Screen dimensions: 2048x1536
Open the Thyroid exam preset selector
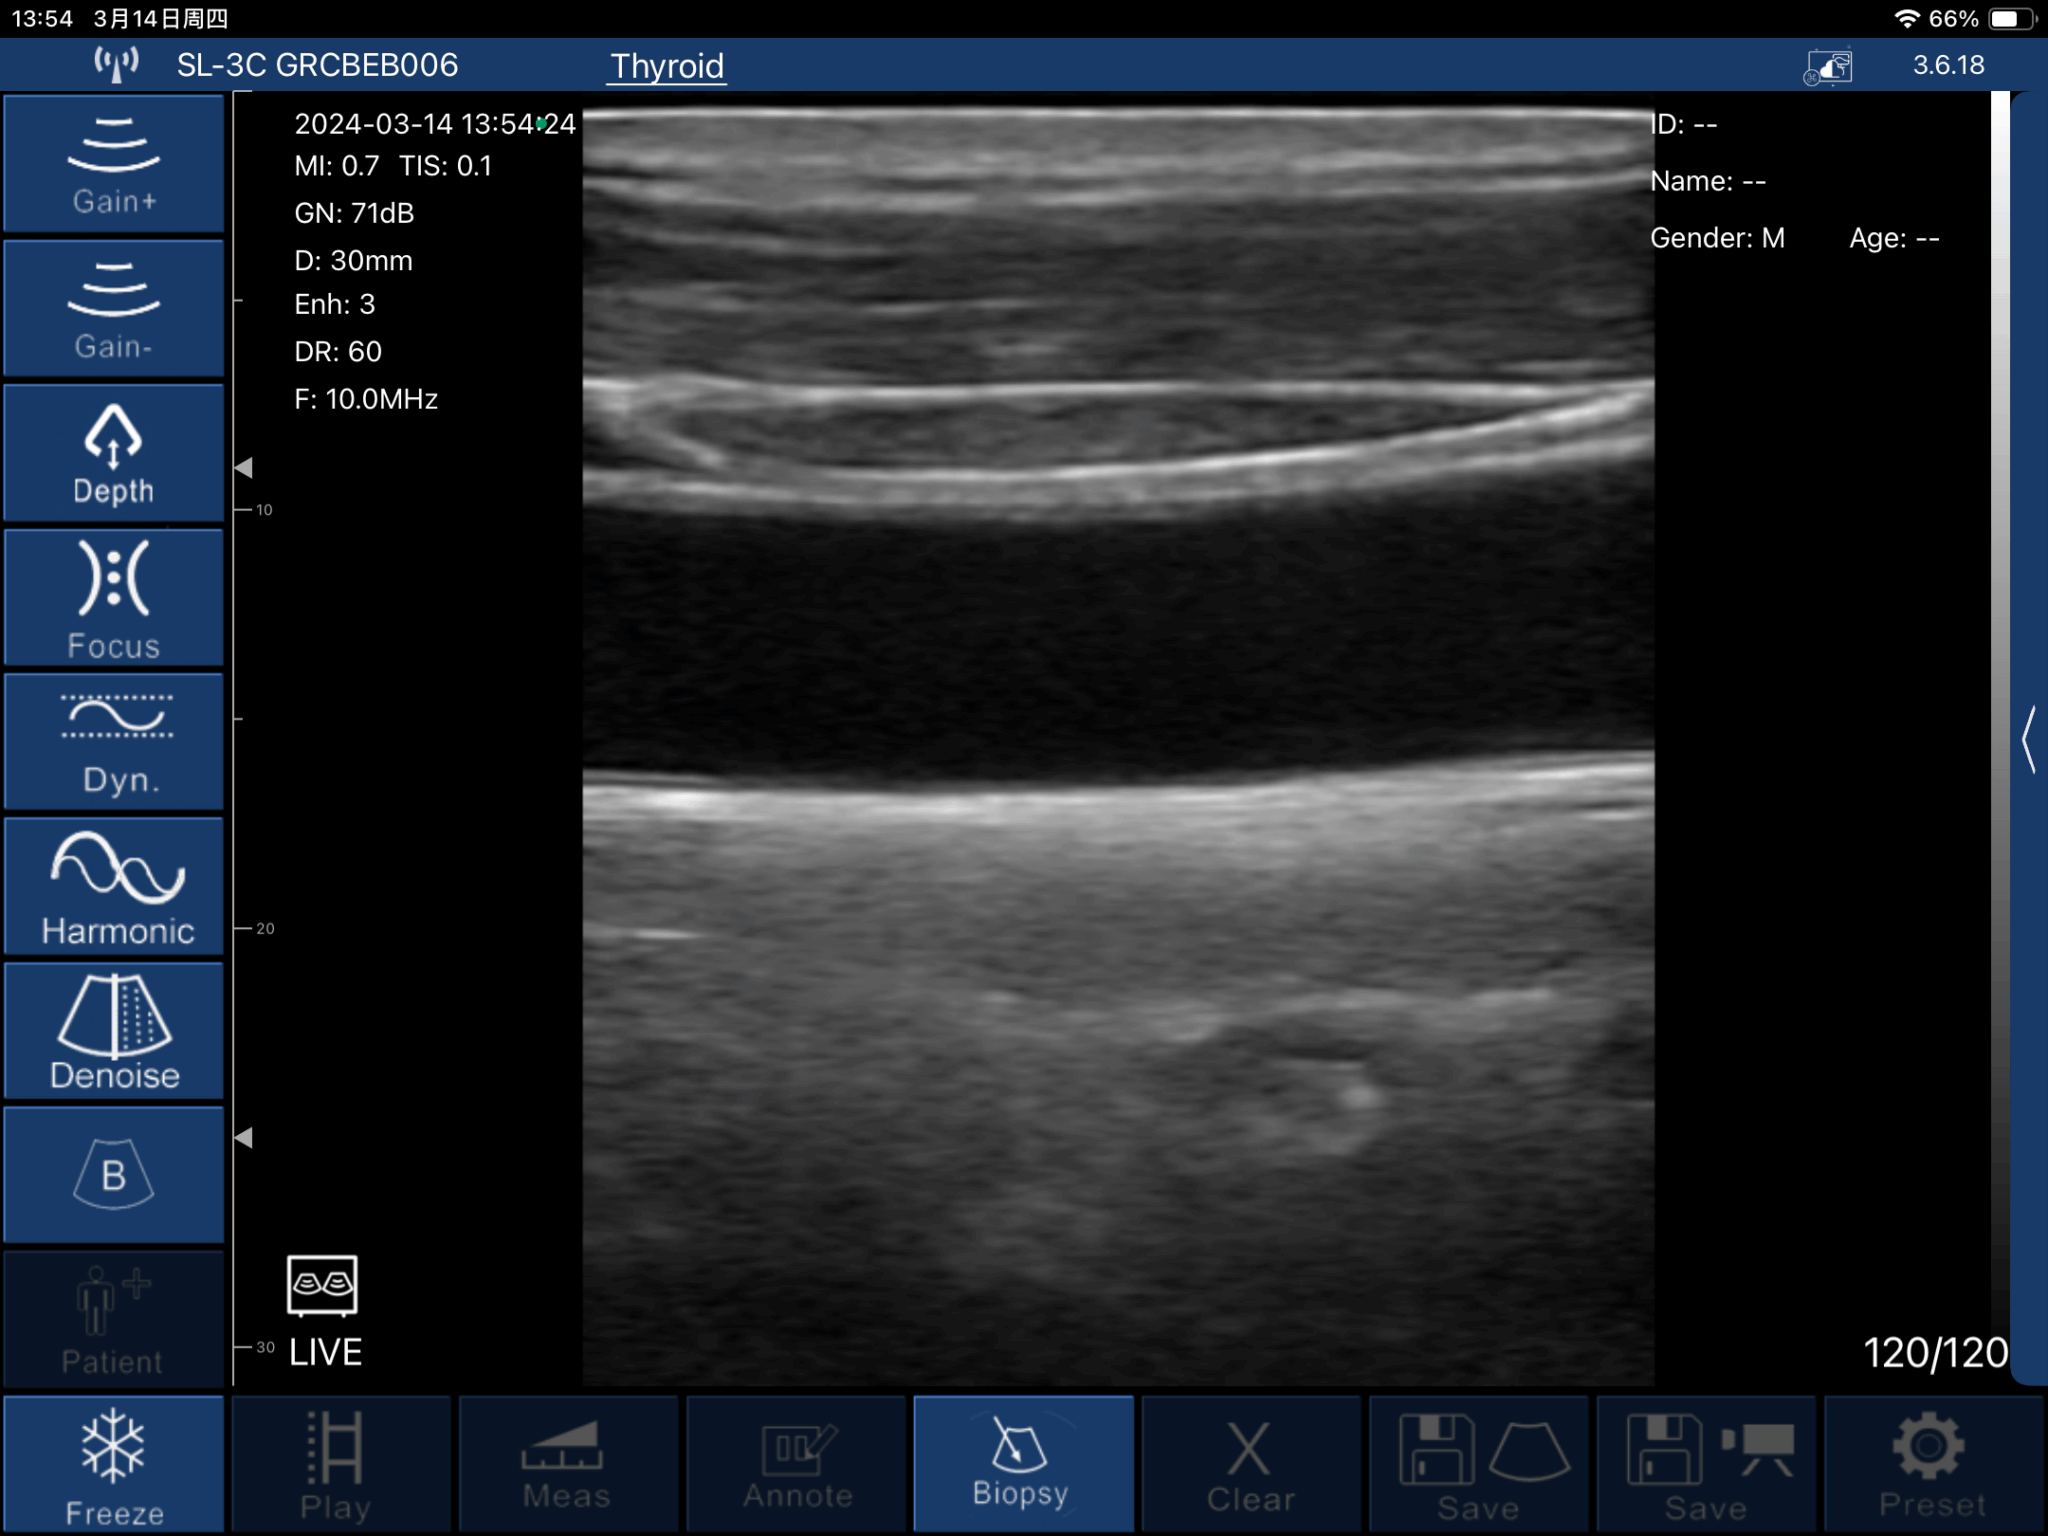pos(666,66)
